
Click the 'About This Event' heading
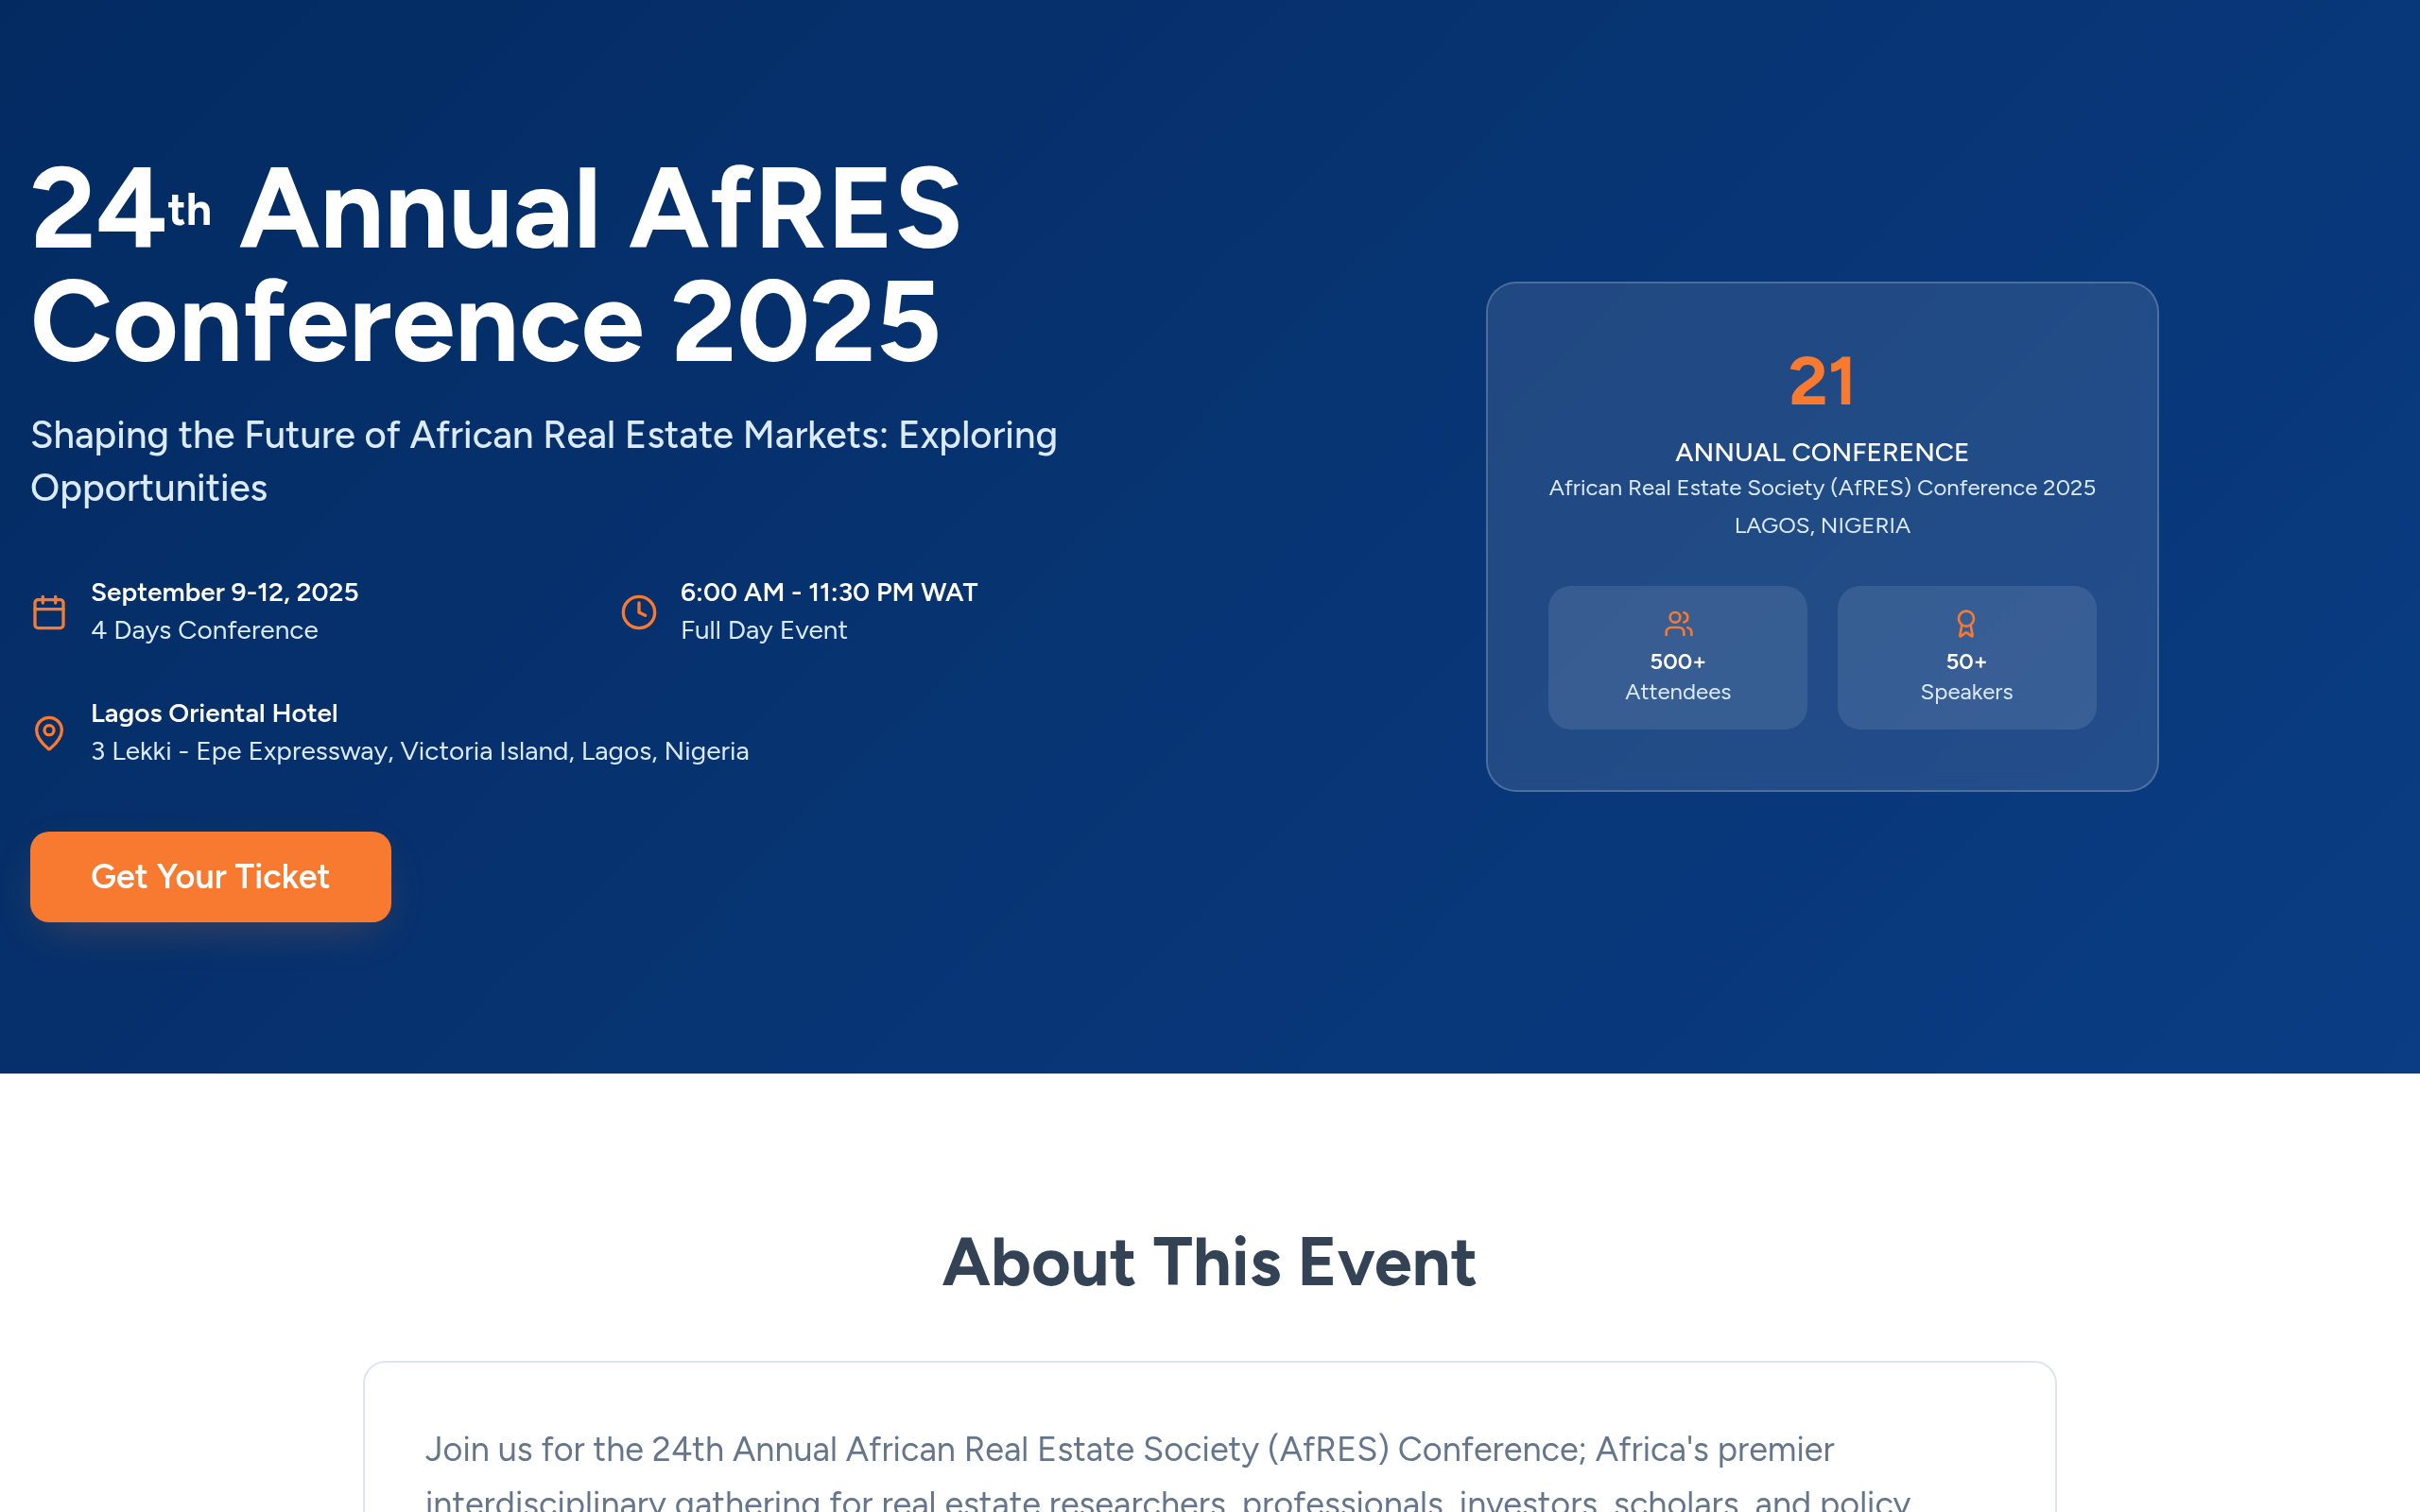1209,1261
